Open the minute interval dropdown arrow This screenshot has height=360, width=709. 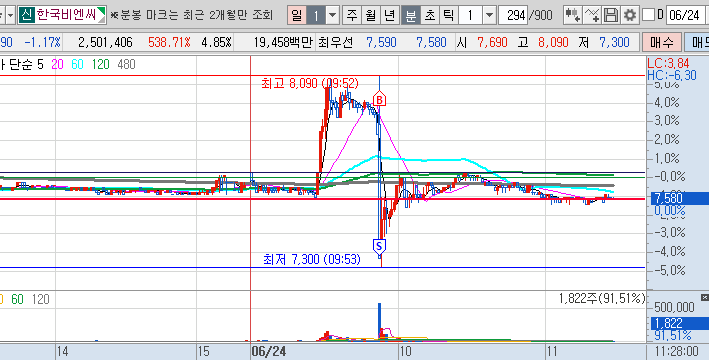pyautogui.click(x=489, y=16)
